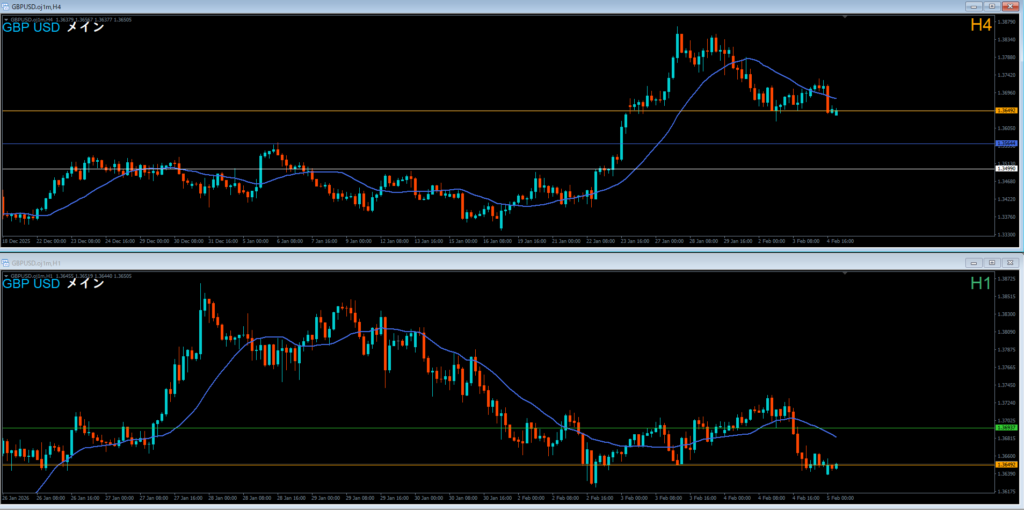The height and width of the screenshot is (510, 1024).
Task: Click the orange 1.36492 price tag on H4 chart
Action: [1006, 111]
